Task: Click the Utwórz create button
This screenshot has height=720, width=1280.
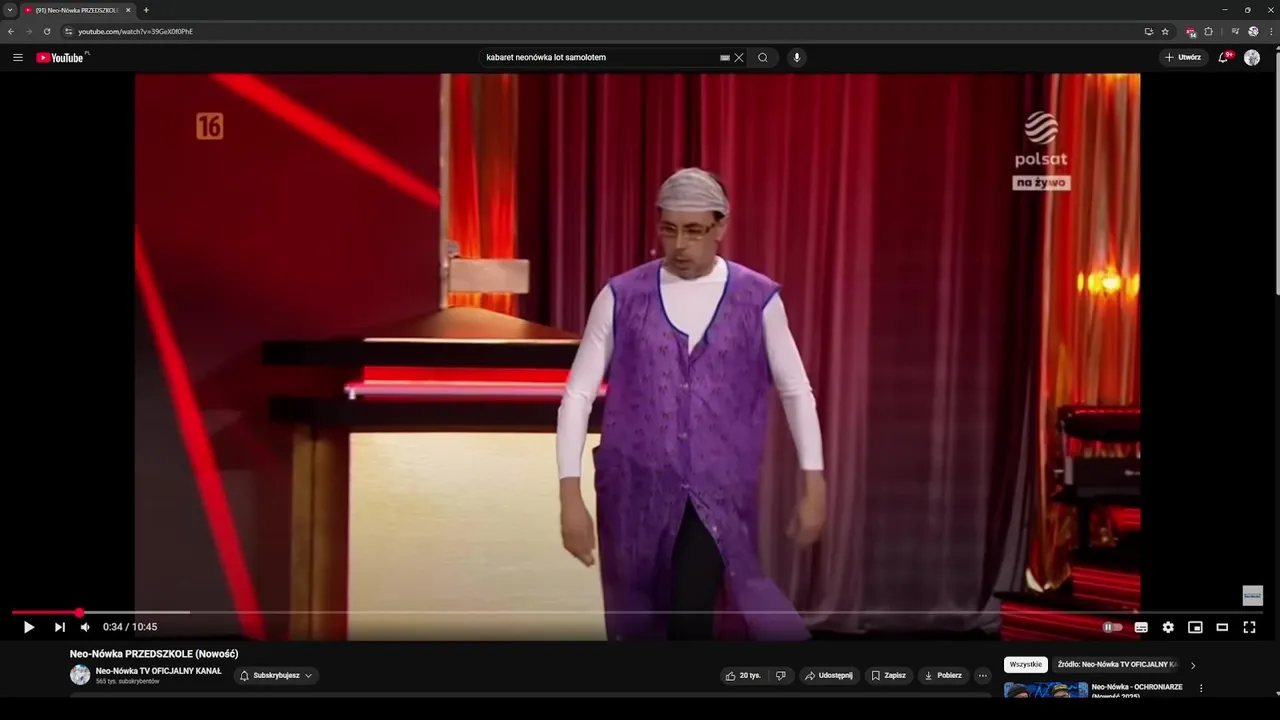Action: point(1183,57)
